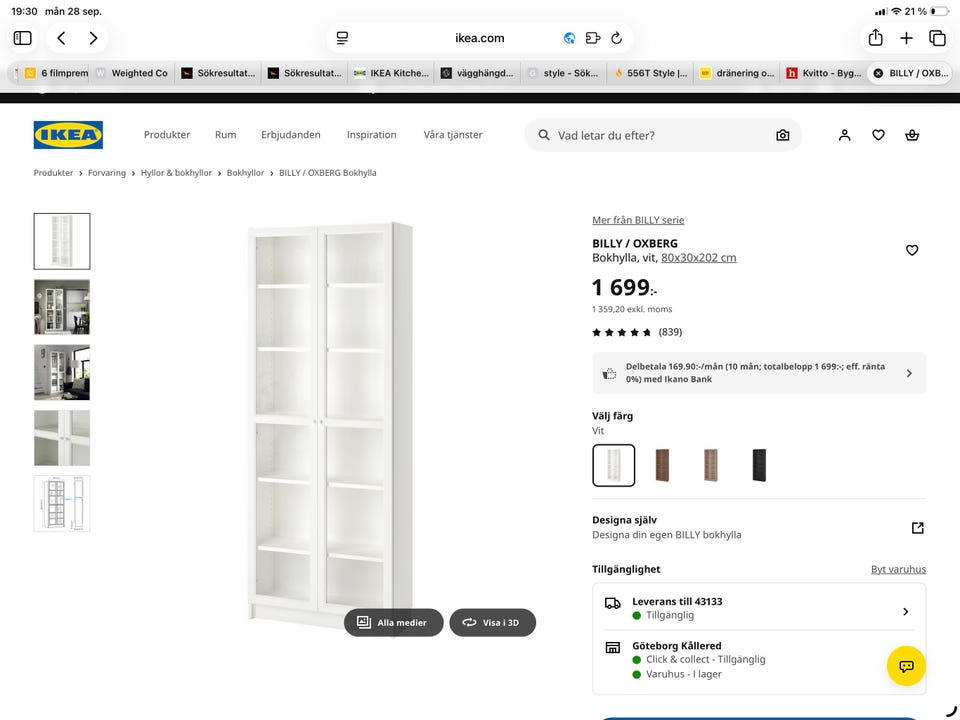Click the Visa i 3D button
The image size is (960, 720).
pos(492,622)
